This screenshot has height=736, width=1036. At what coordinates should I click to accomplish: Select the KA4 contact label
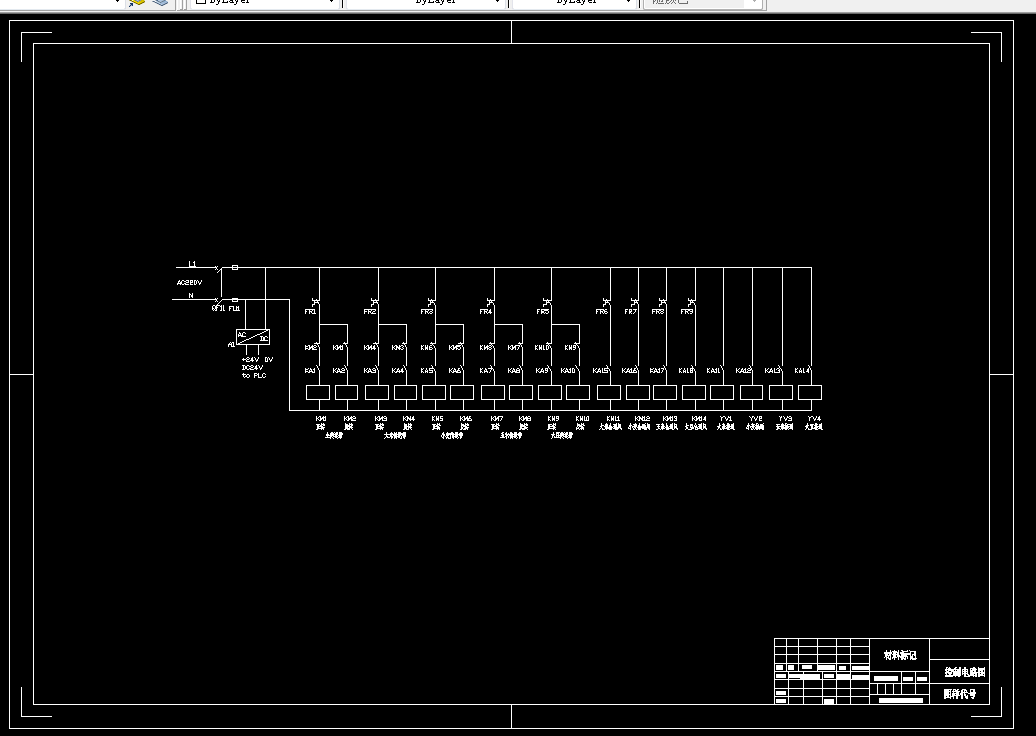click(398, 371)
